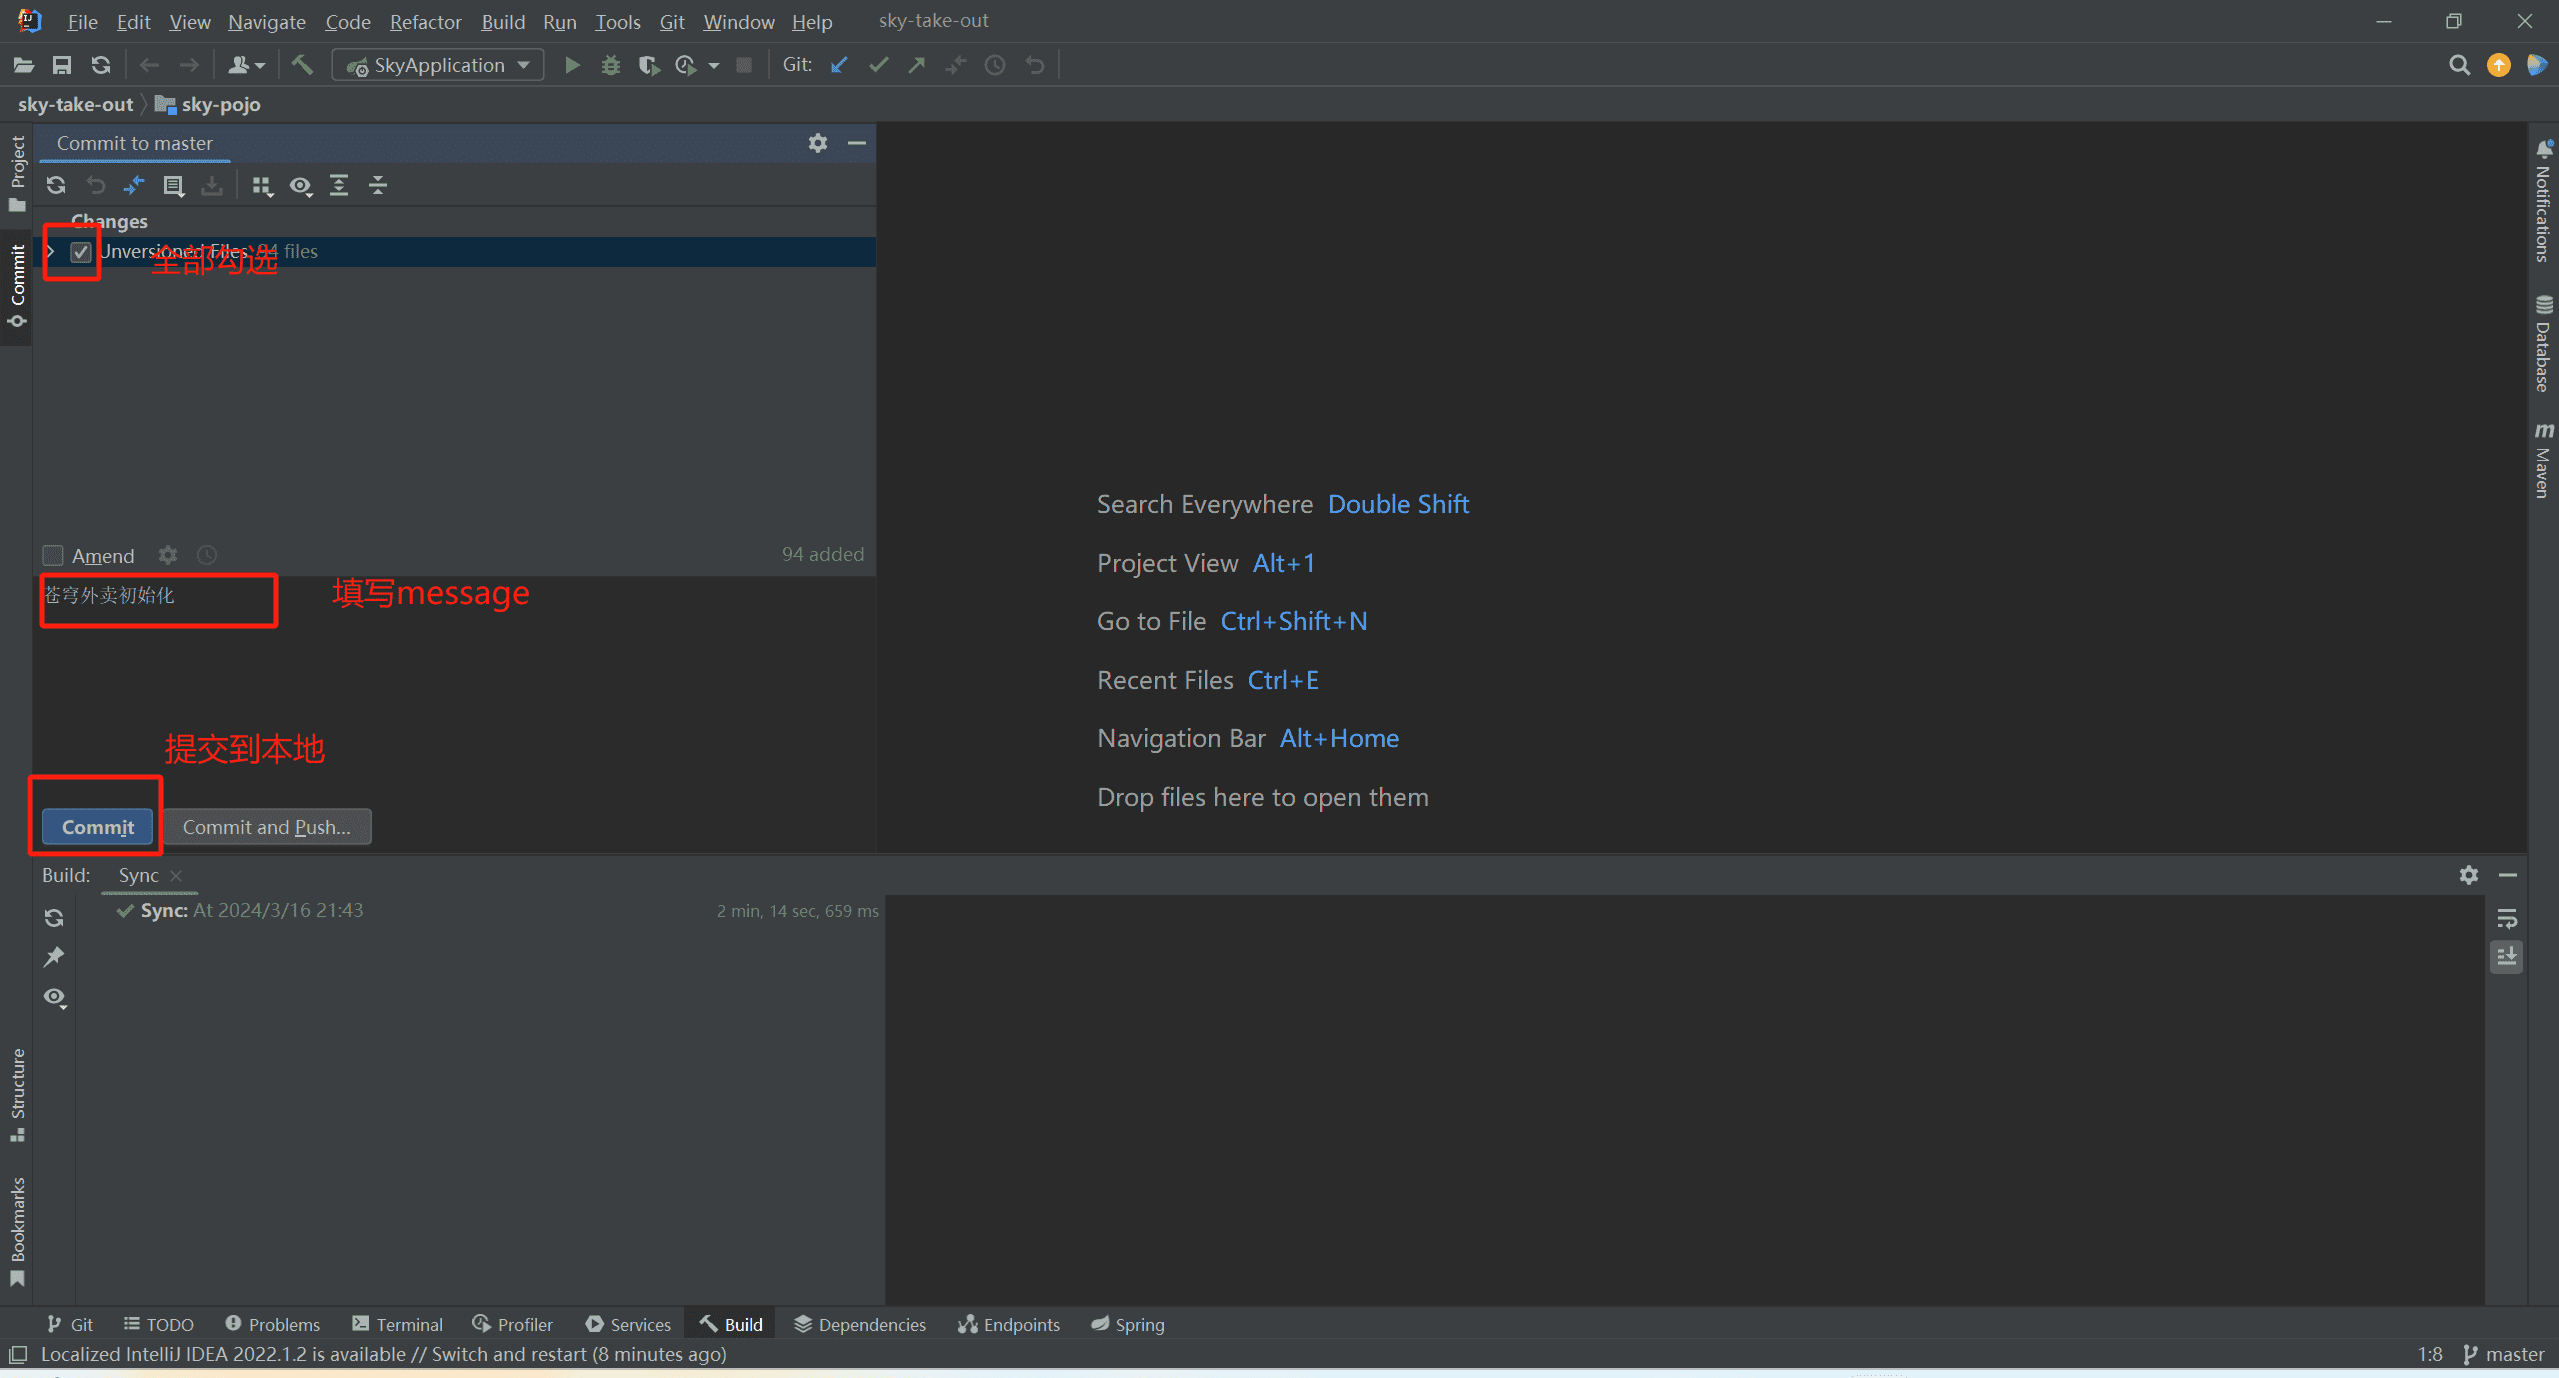Open Commit panel gear options
Viewport: 2559px width, 1378px height.
pos(818,143)
